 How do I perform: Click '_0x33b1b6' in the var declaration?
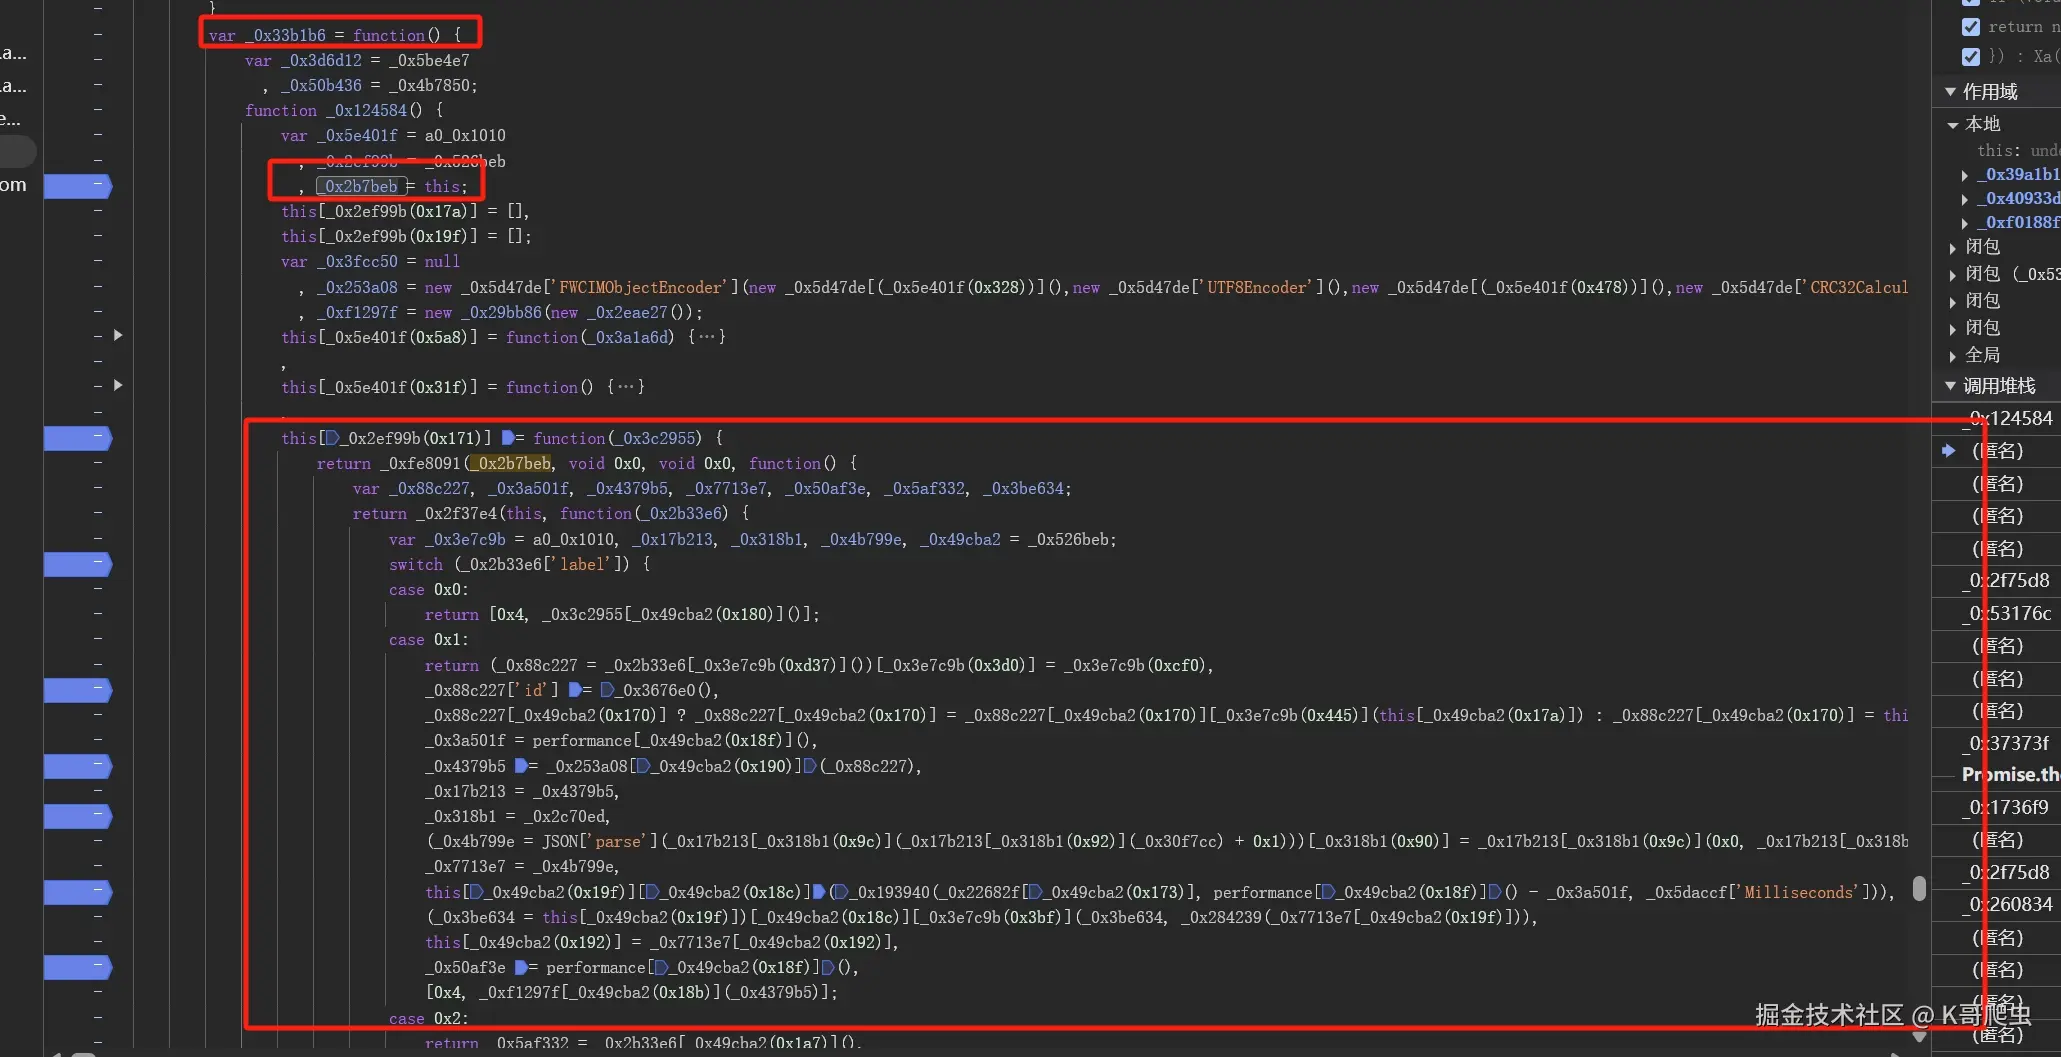coord(286,35)
